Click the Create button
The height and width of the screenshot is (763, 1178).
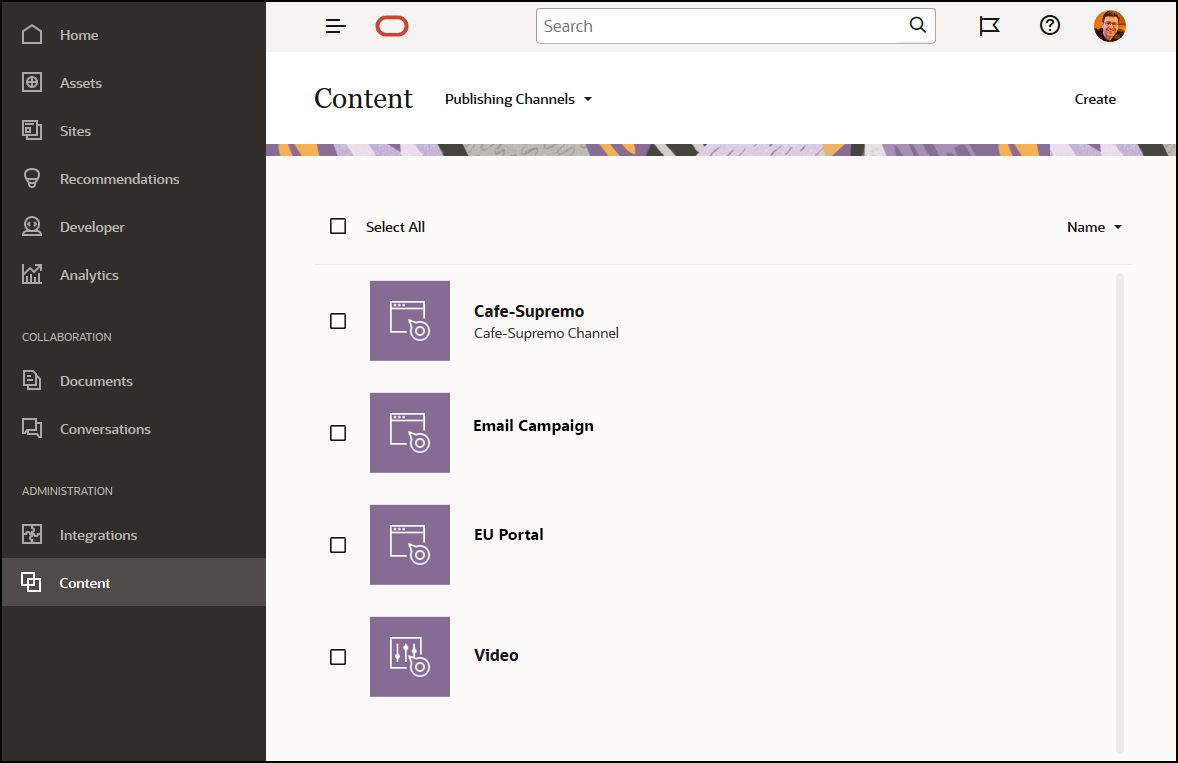point(1095,99)
